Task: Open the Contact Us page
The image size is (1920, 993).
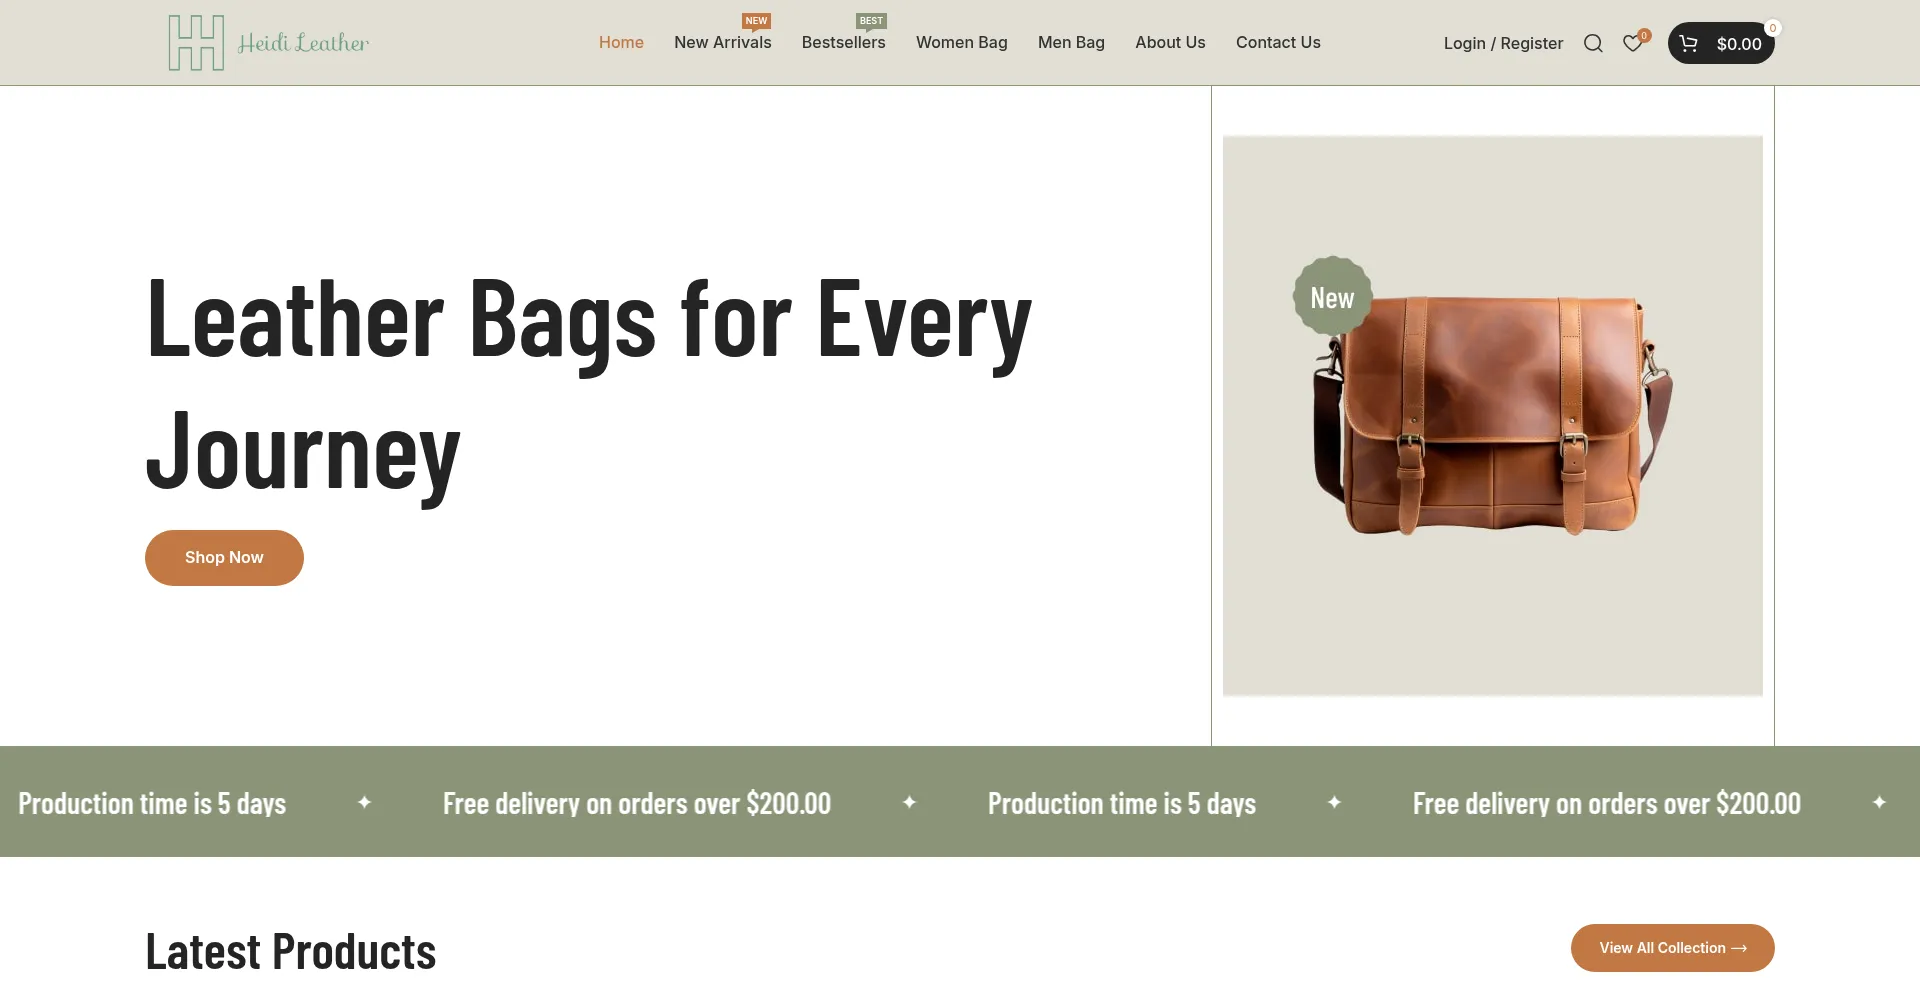Action: [x=1278, y=42]
